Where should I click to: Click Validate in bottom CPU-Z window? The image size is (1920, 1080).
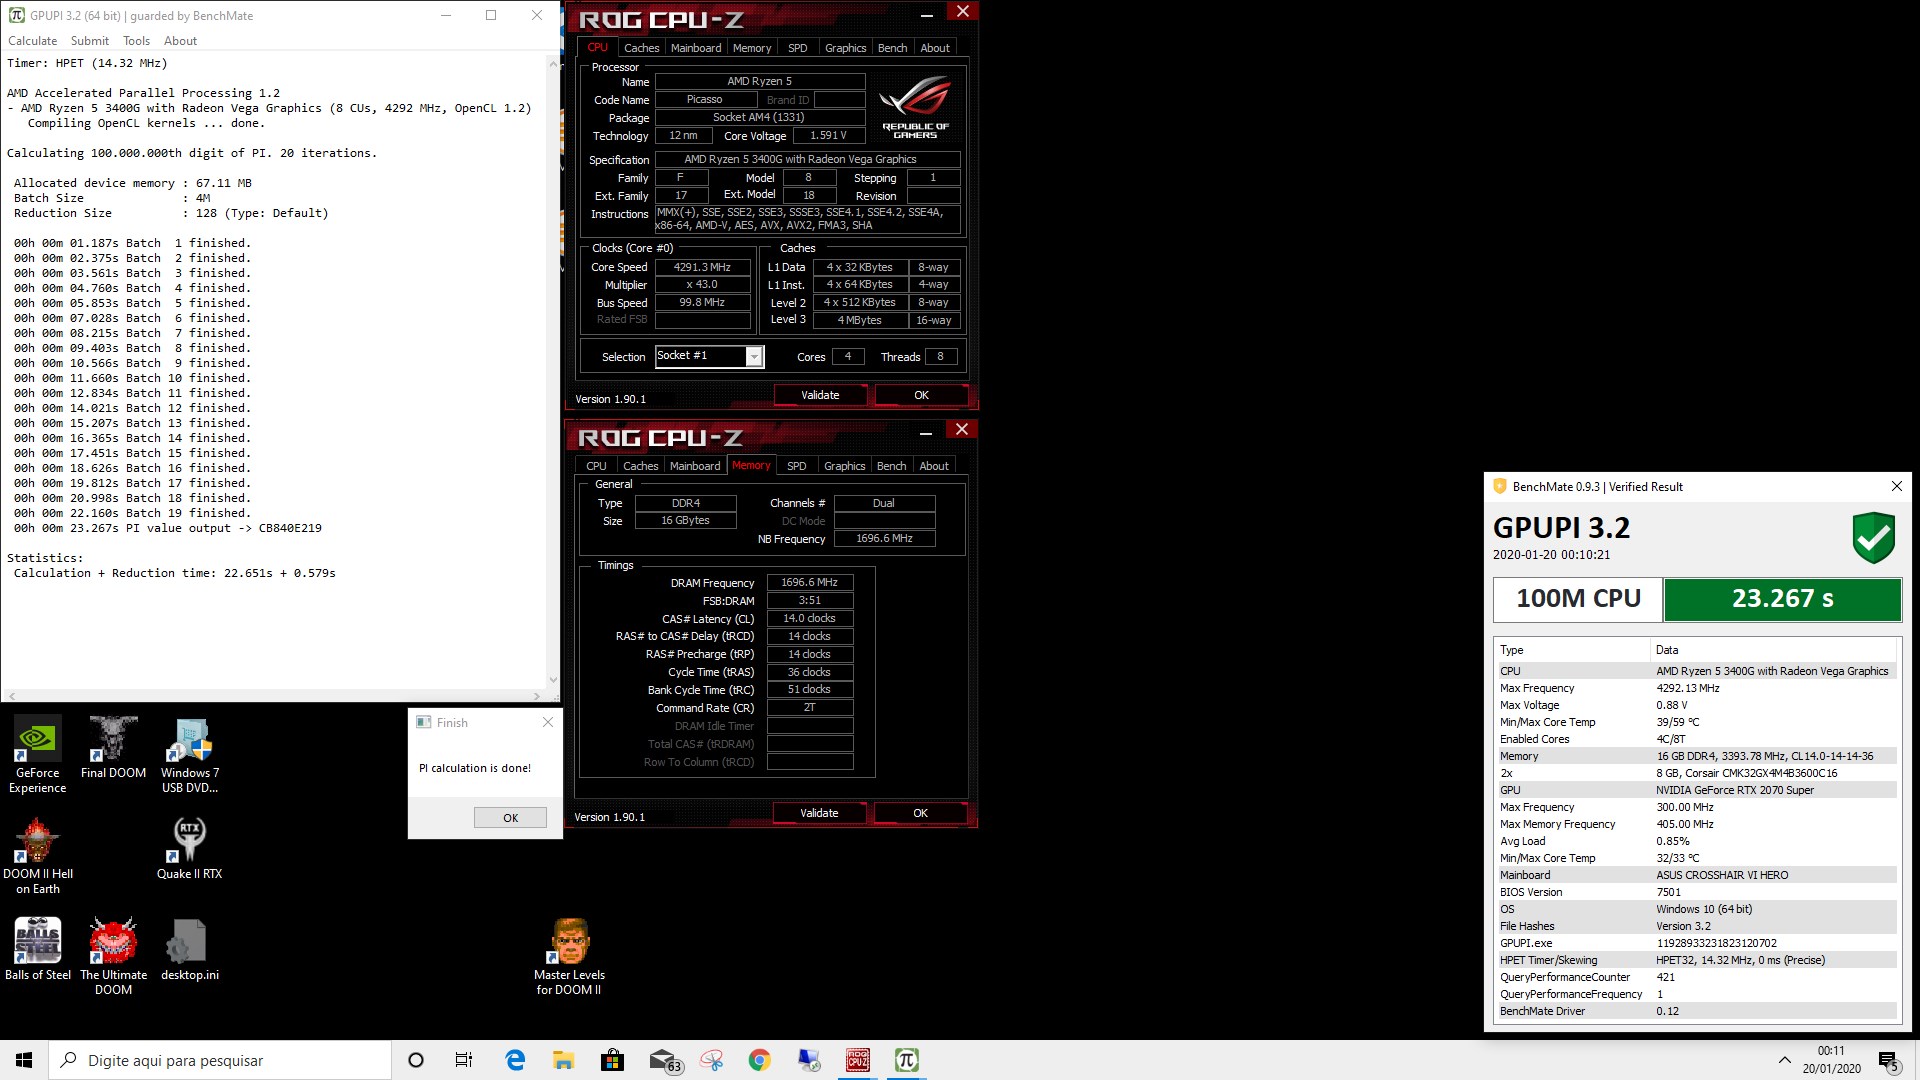click(x=819, y=813)
